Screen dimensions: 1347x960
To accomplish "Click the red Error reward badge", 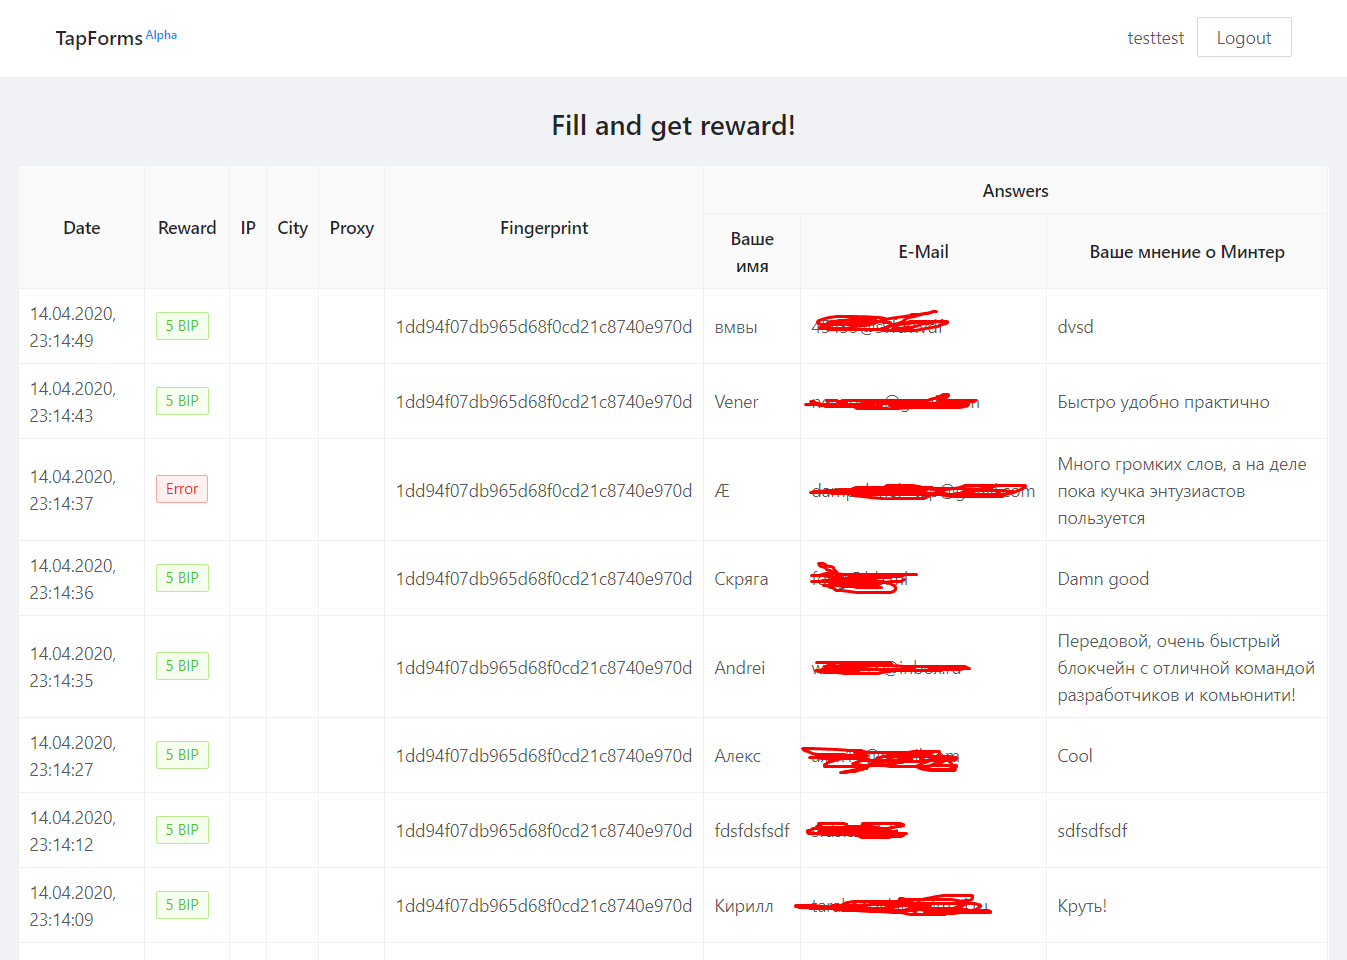I will click(182, 489).
